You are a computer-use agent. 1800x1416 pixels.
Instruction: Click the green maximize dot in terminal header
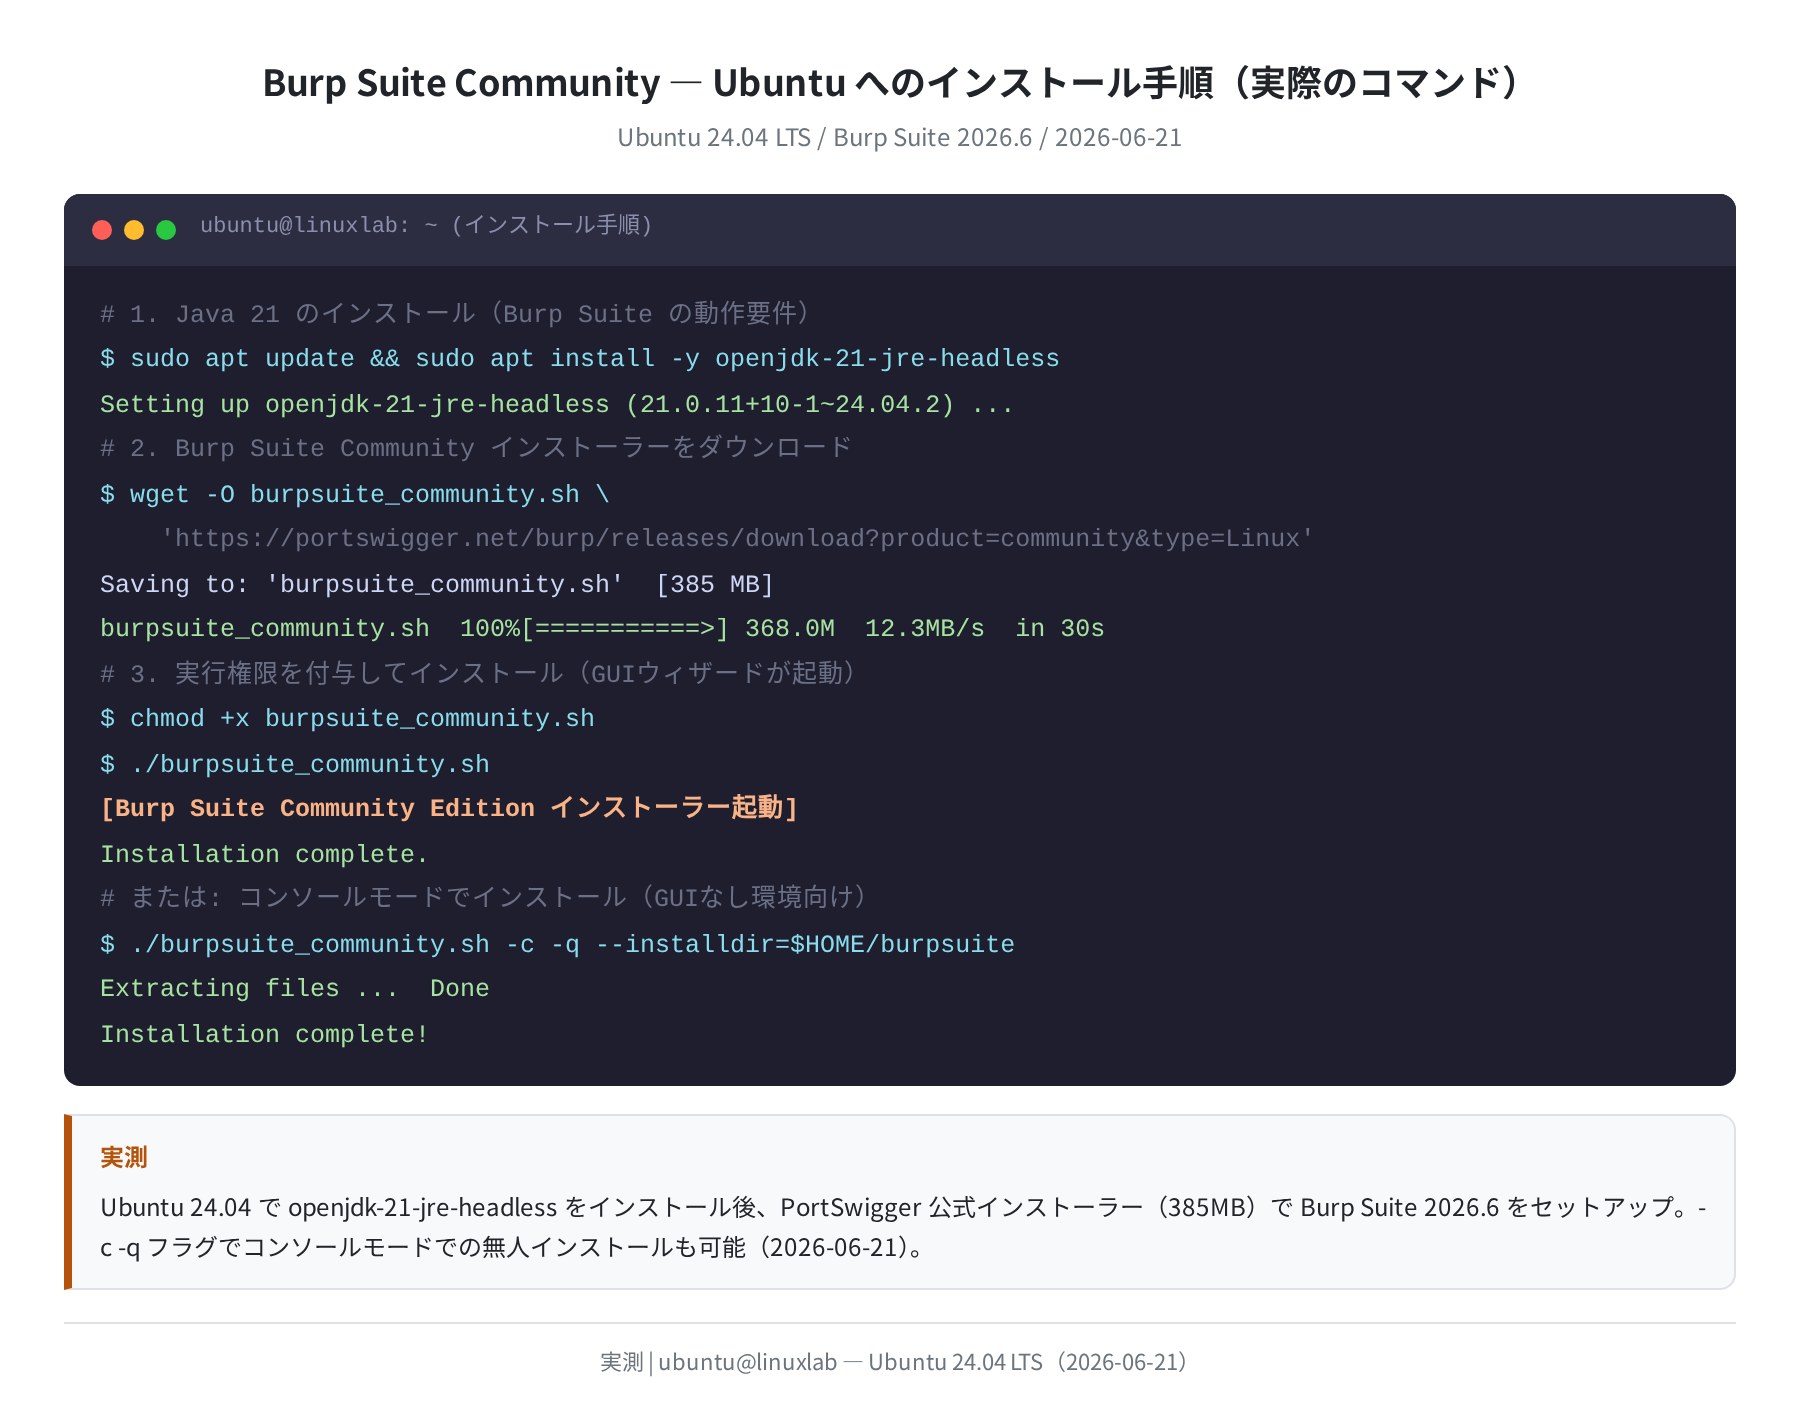point(166,230)
